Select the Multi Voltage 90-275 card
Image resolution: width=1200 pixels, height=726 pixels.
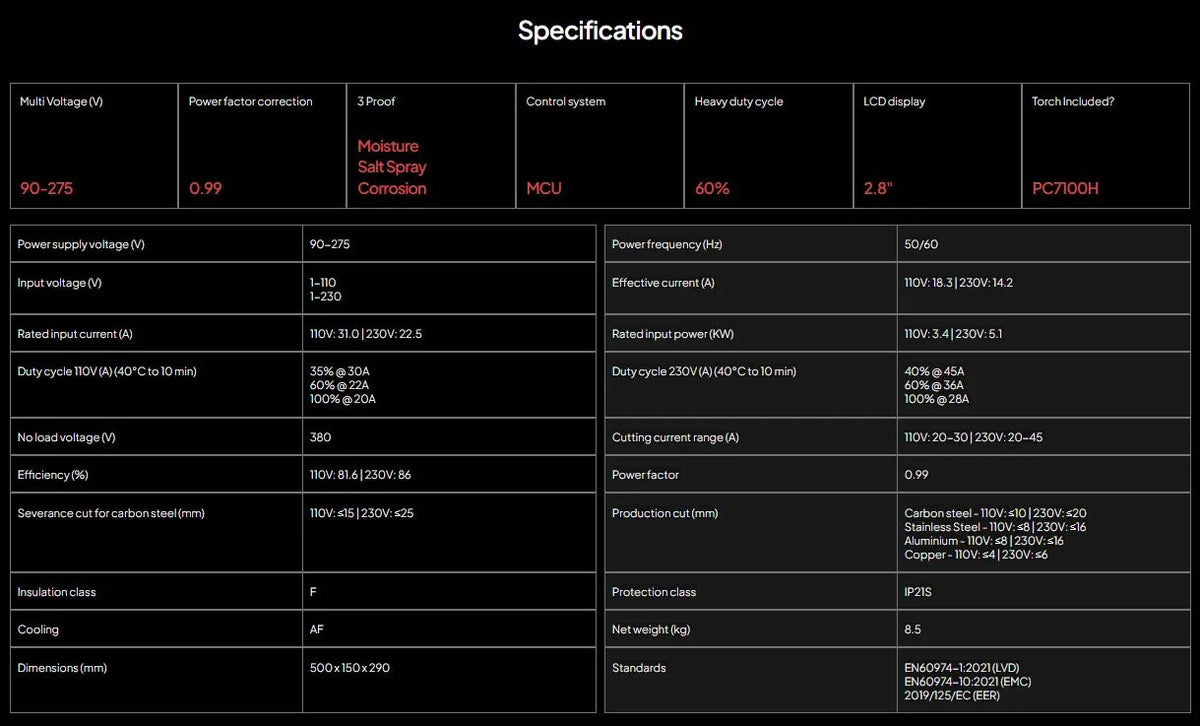[94, 146]
